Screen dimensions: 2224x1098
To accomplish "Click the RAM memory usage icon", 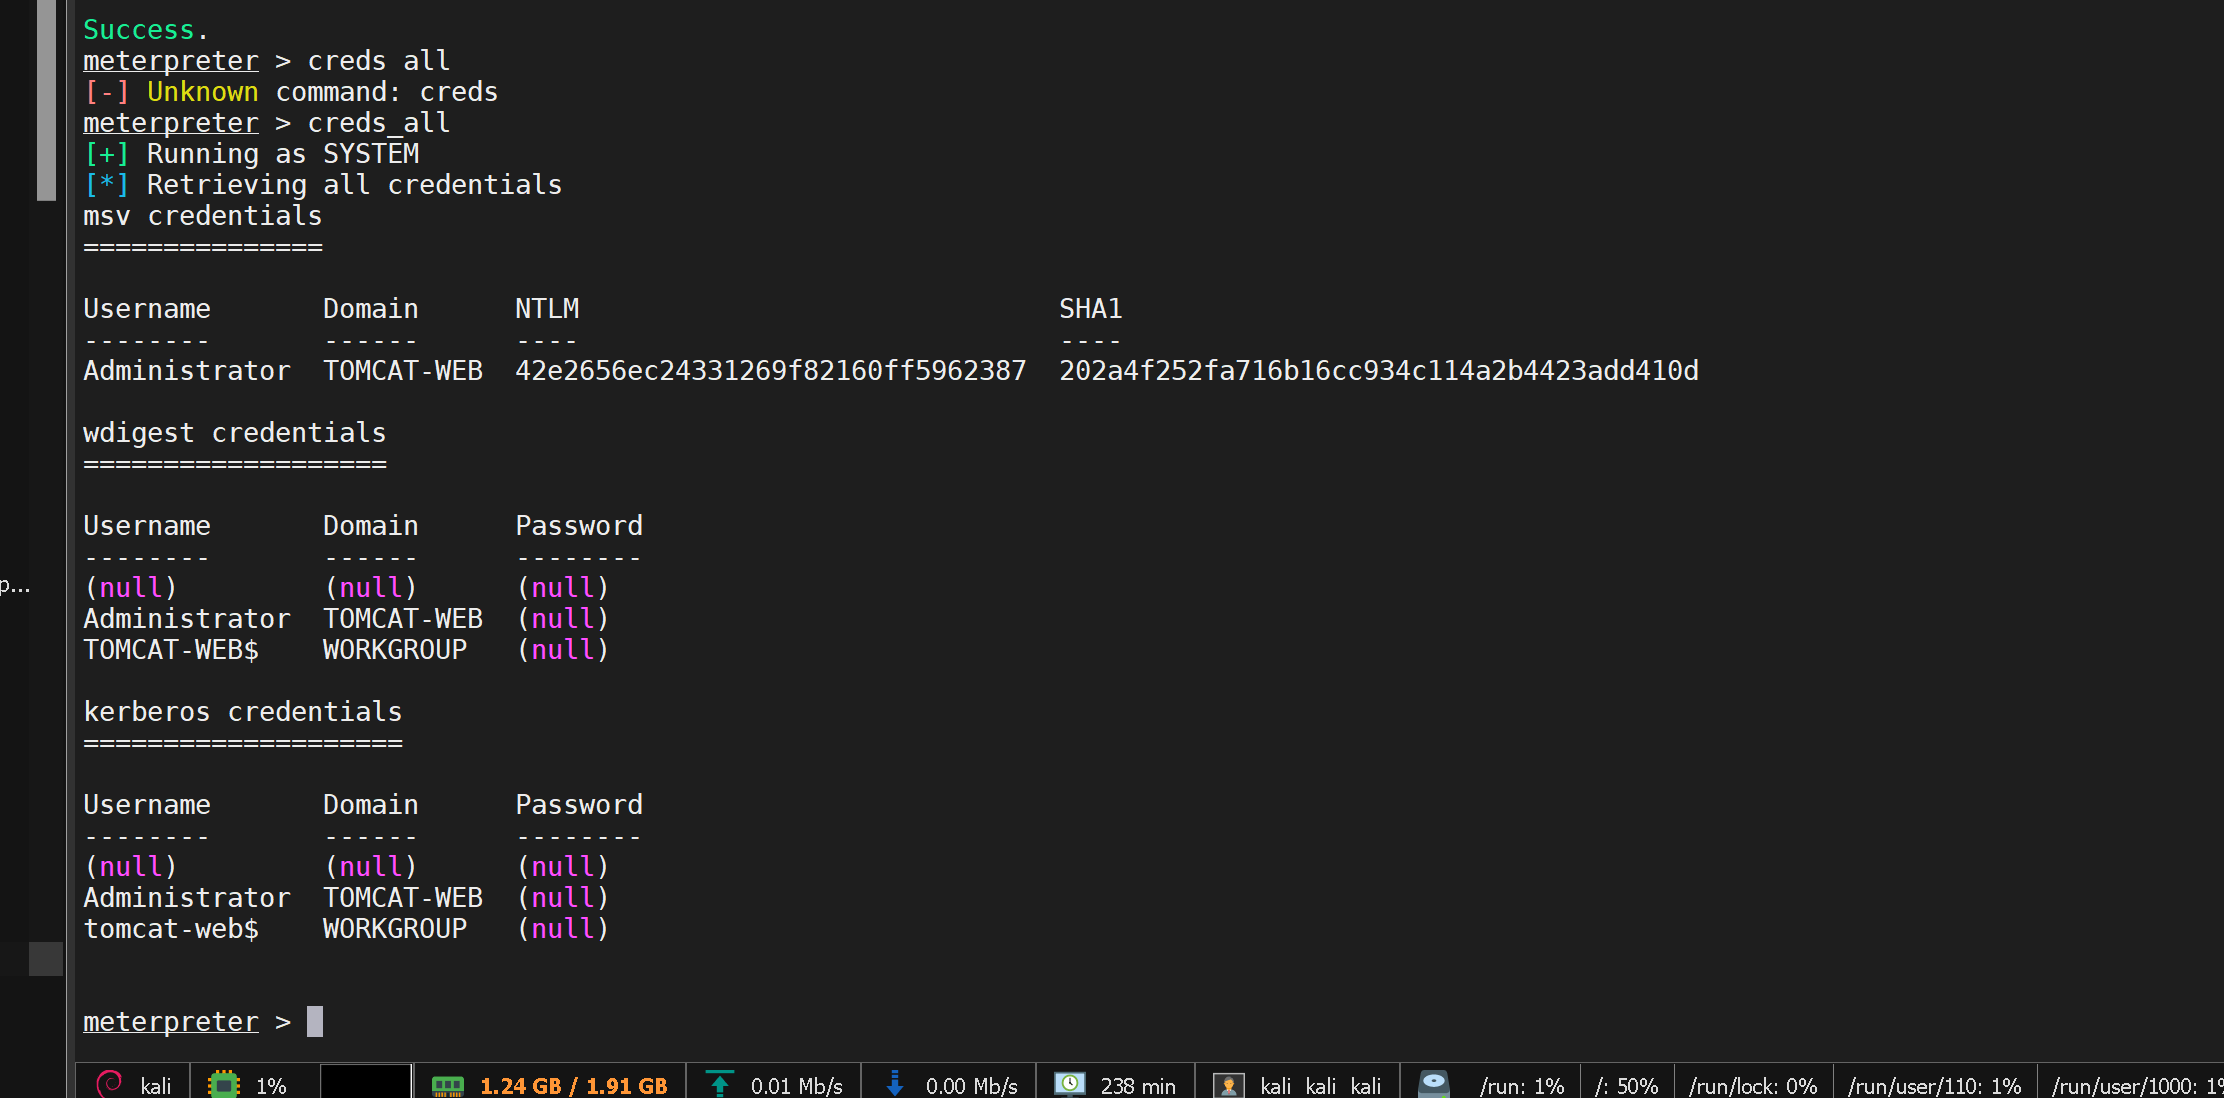I will pos(447,1085).
